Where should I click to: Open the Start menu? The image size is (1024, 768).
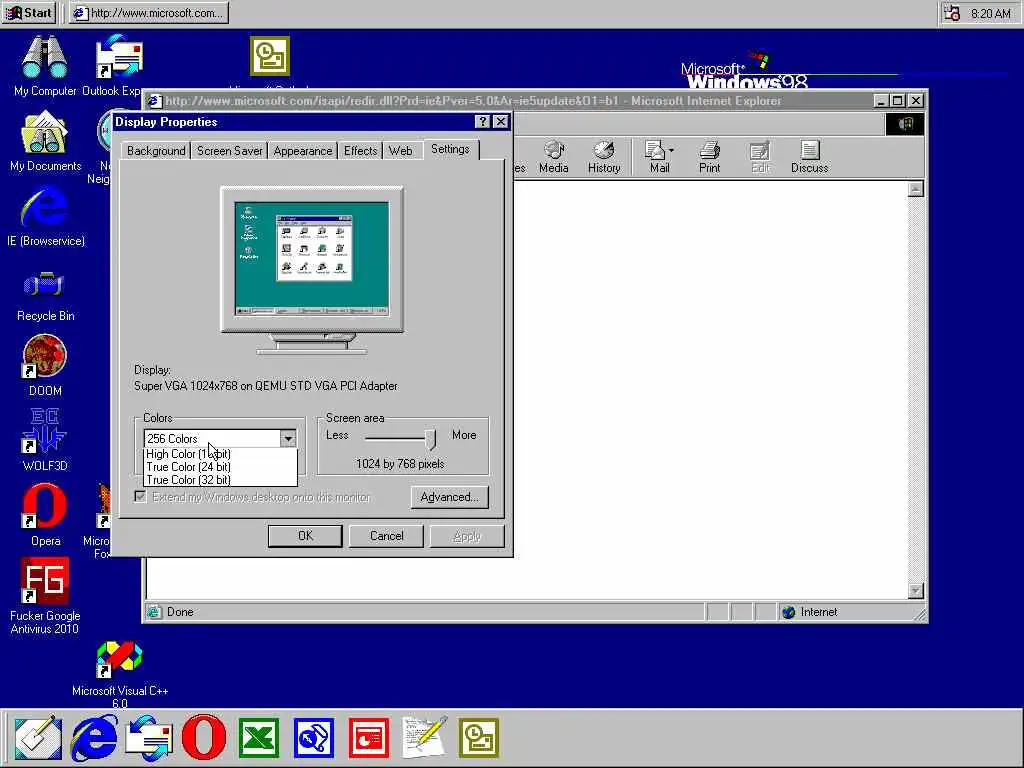pos(29,13)
